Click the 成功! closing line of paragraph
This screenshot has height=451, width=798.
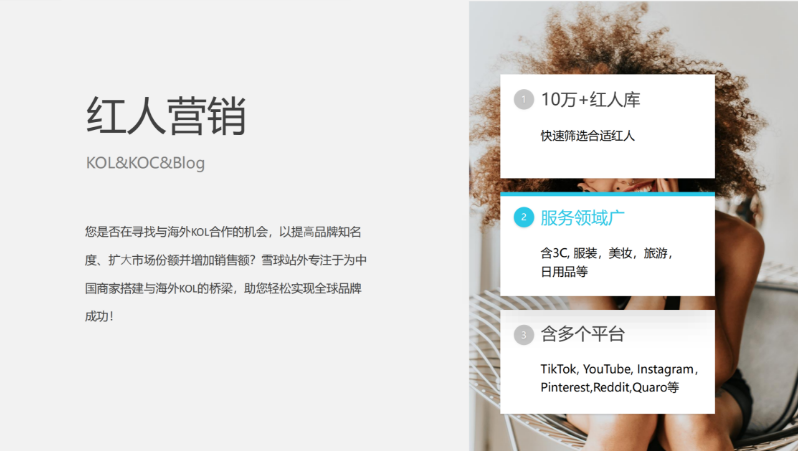click(99, 317)
